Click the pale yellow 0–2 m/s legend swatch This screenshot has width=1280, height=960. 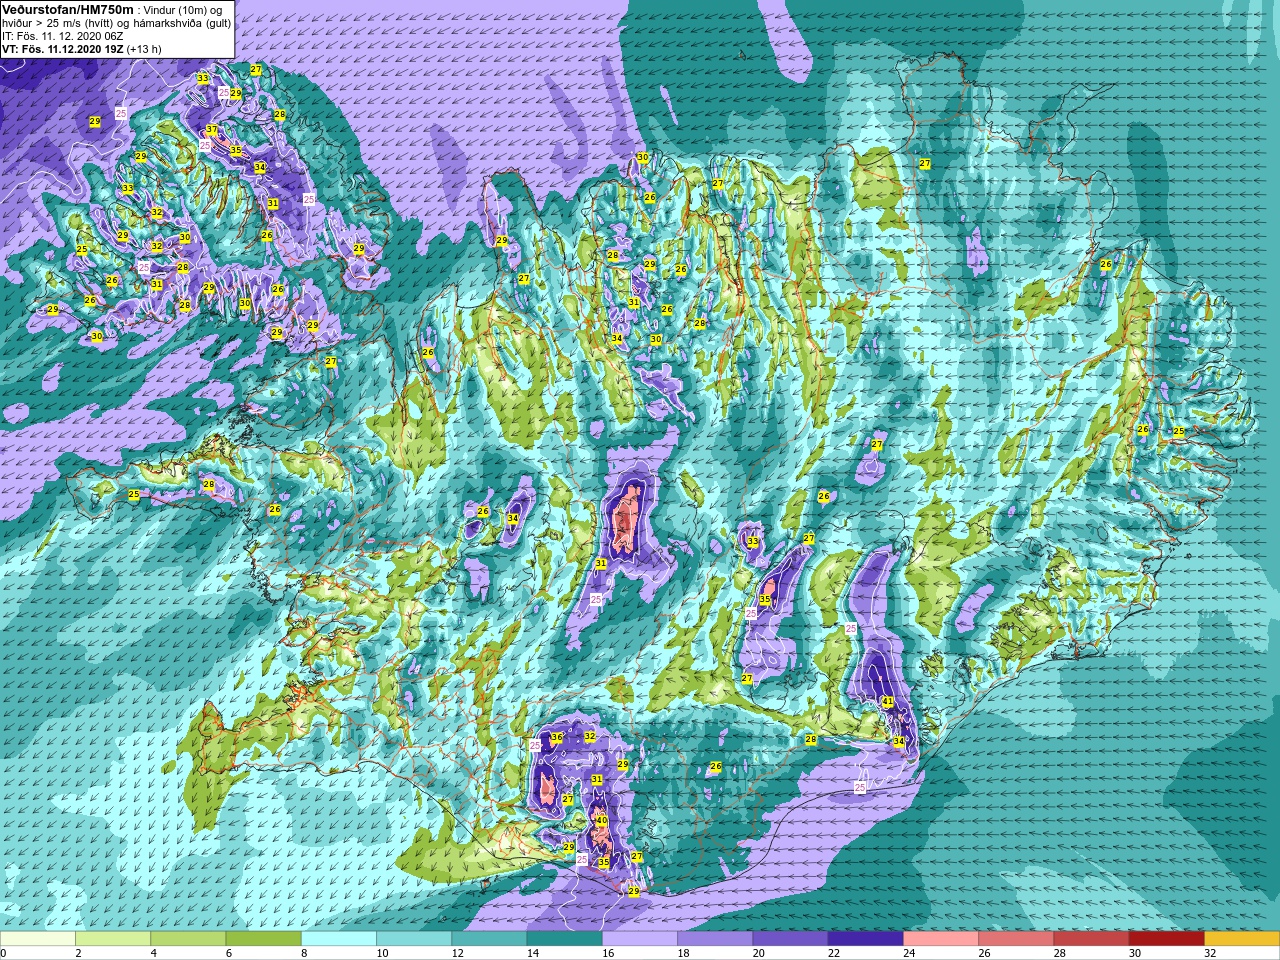(38, 939)
